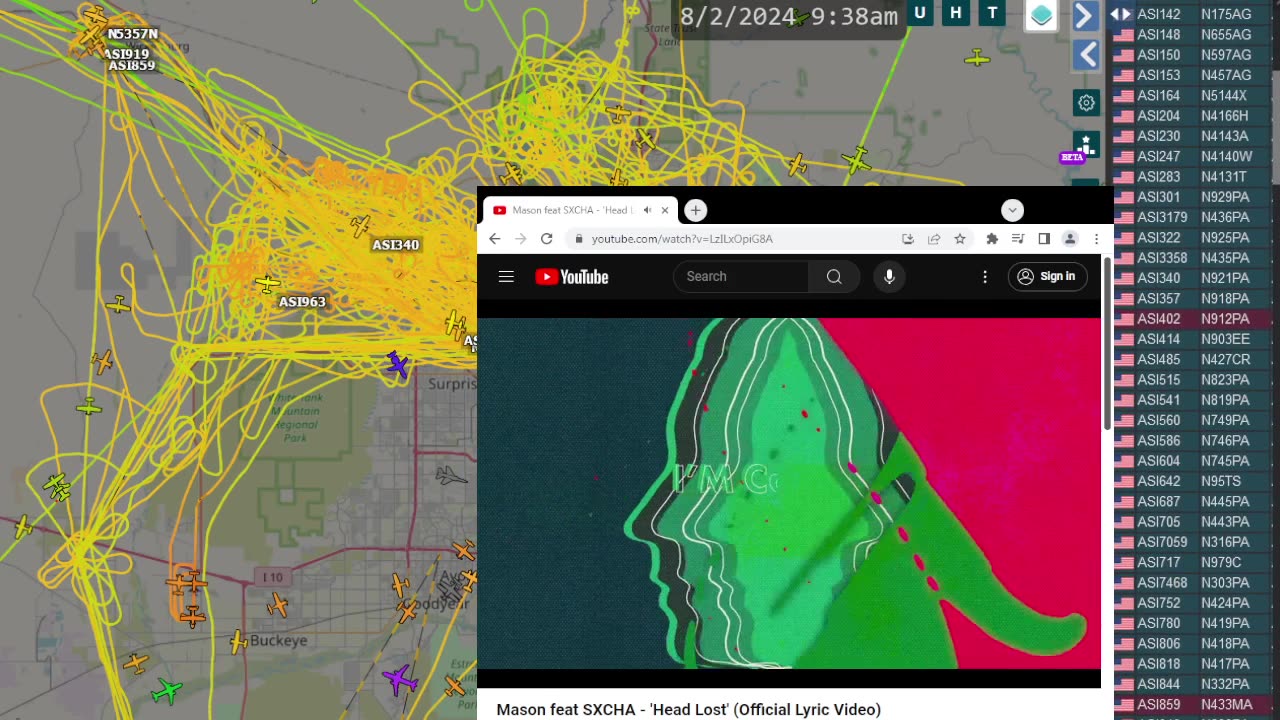Select the purple aircraft near bottom edge
The width and height of the screenshot is (1280, 720).
click(400, 680)
